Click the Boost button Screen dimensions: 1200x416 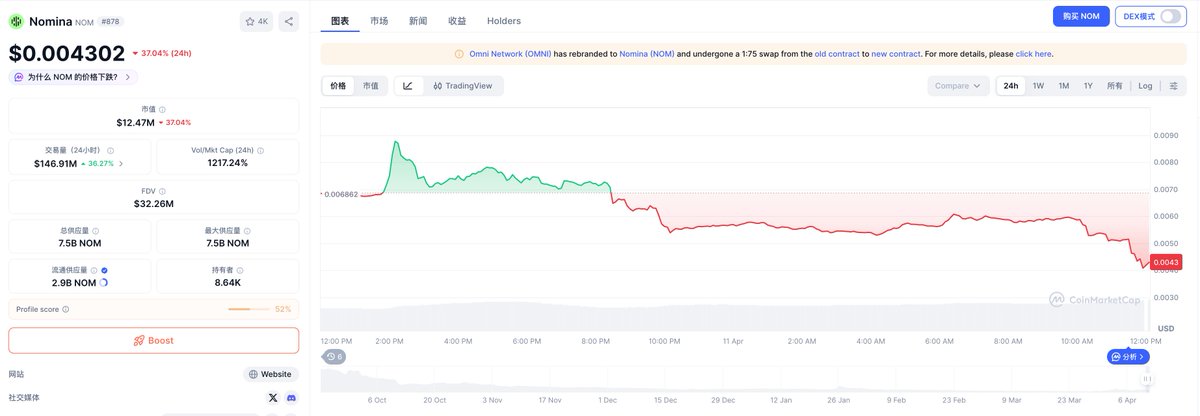pos(153,340)
